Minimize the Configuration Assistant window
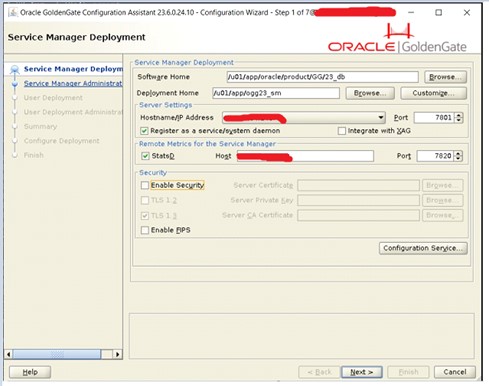The width and height of the screenshot is (489, 386). (411, 13)
